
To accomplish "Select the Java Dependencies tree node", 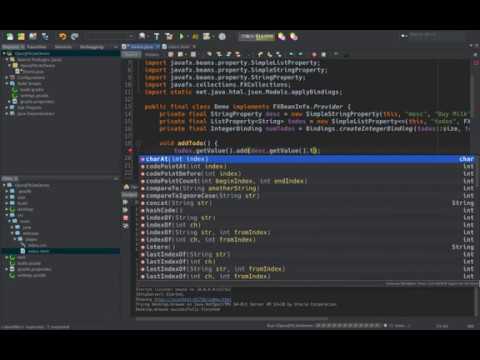I will [36, 114].
